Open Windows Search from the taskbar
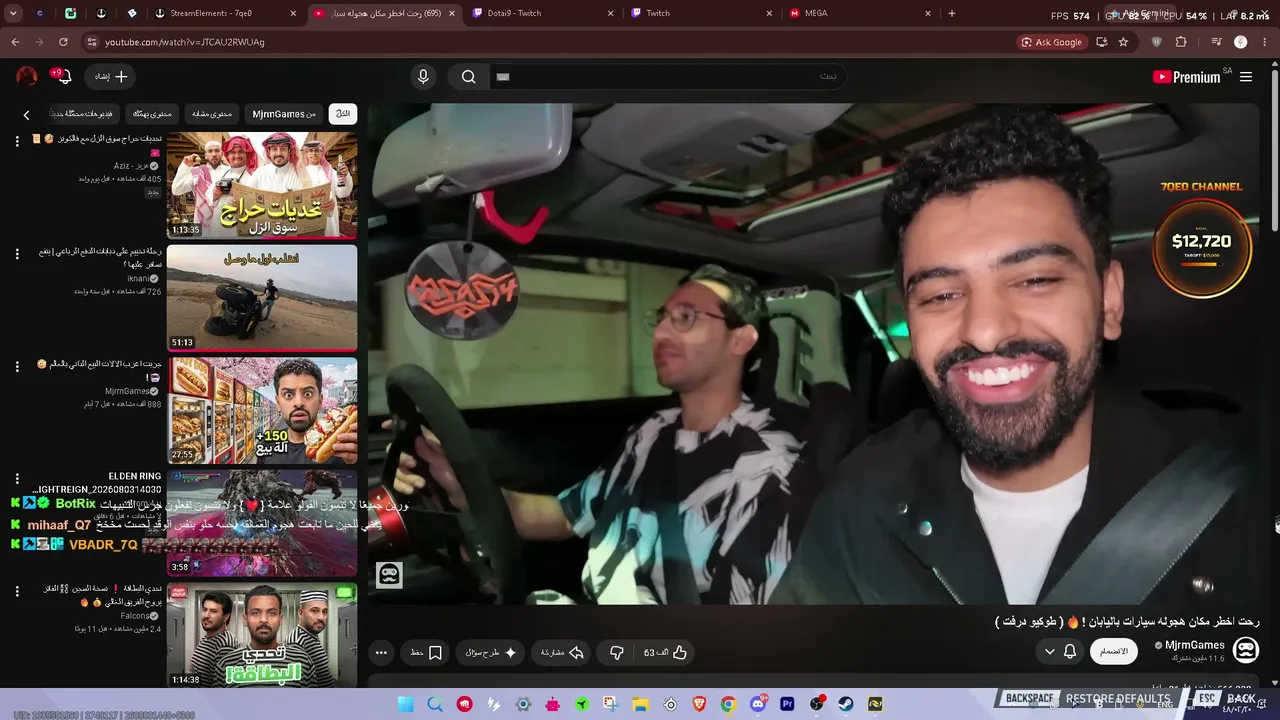The height and width of the screenshot is (720, 1280). click(435, 704)
